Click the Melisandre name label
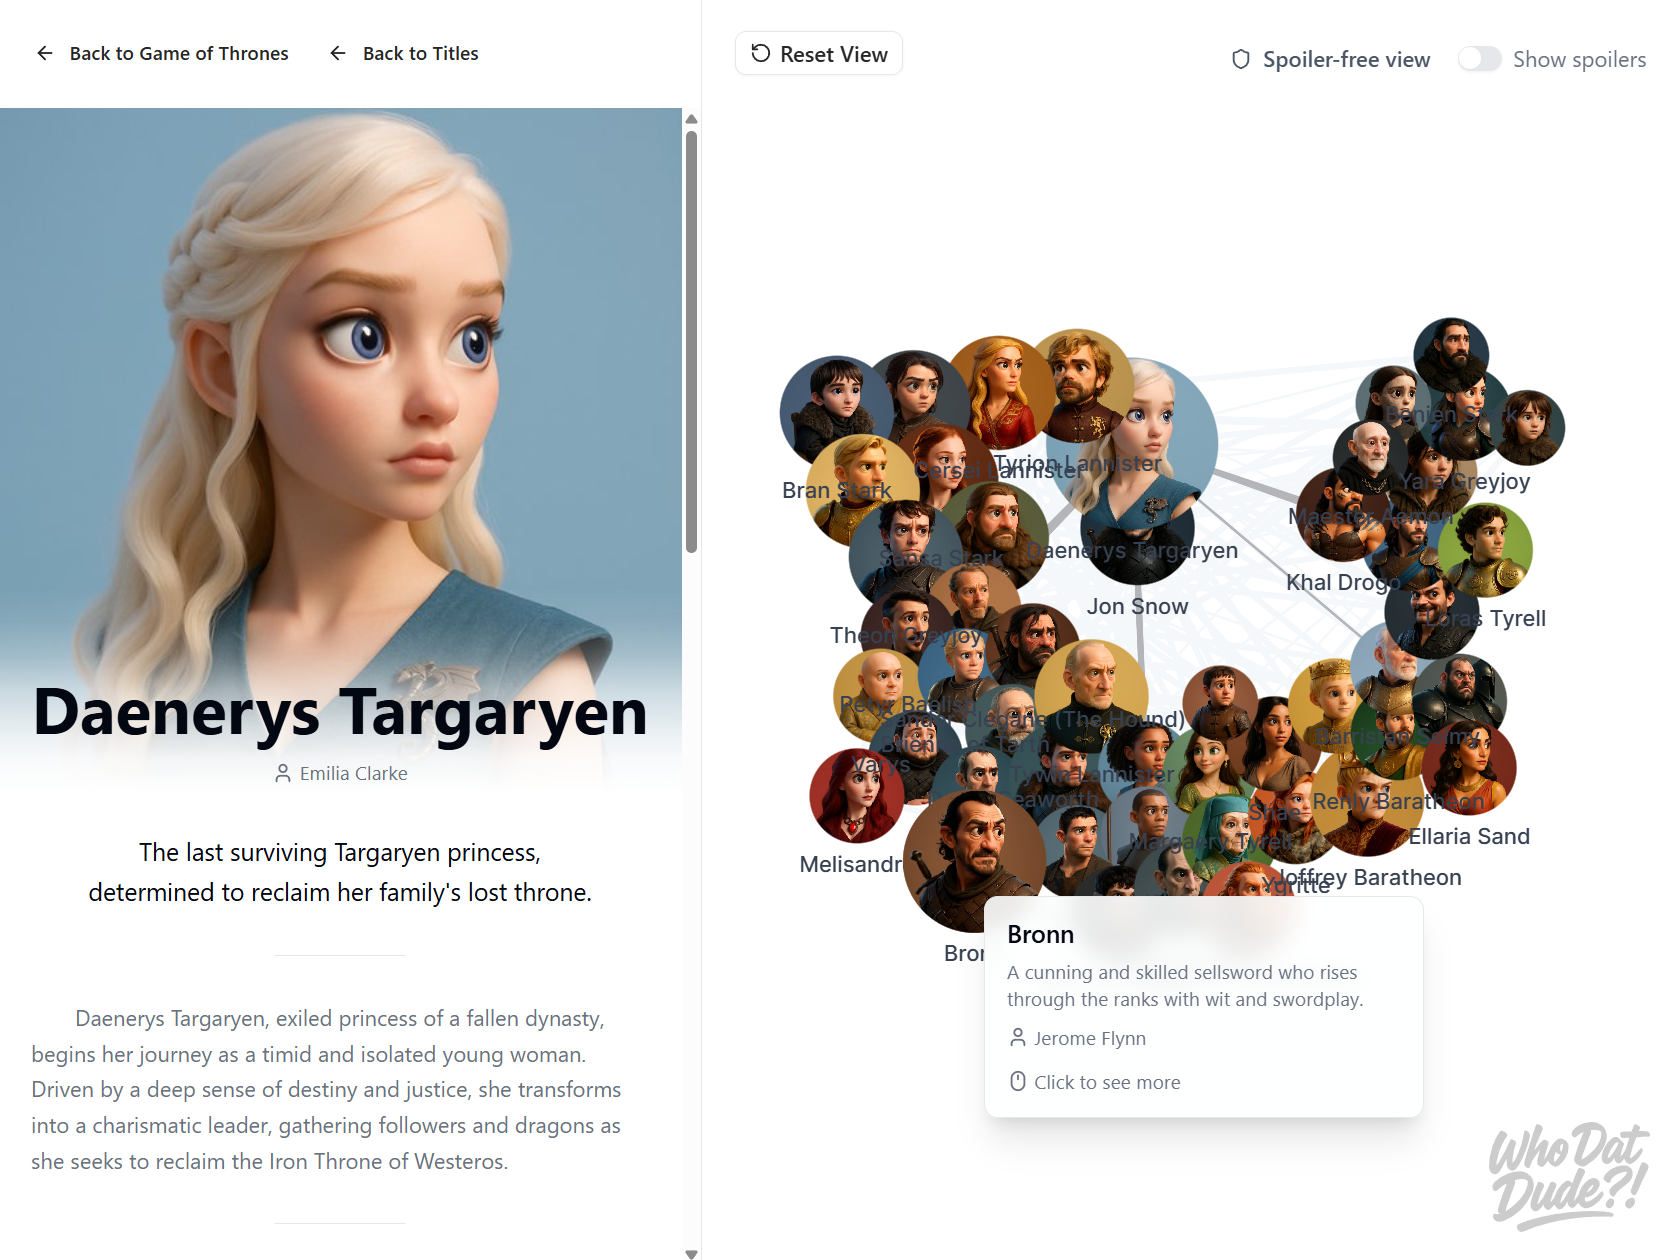Viewport: 1680px width, 1260px height. (x=851, y=865)
